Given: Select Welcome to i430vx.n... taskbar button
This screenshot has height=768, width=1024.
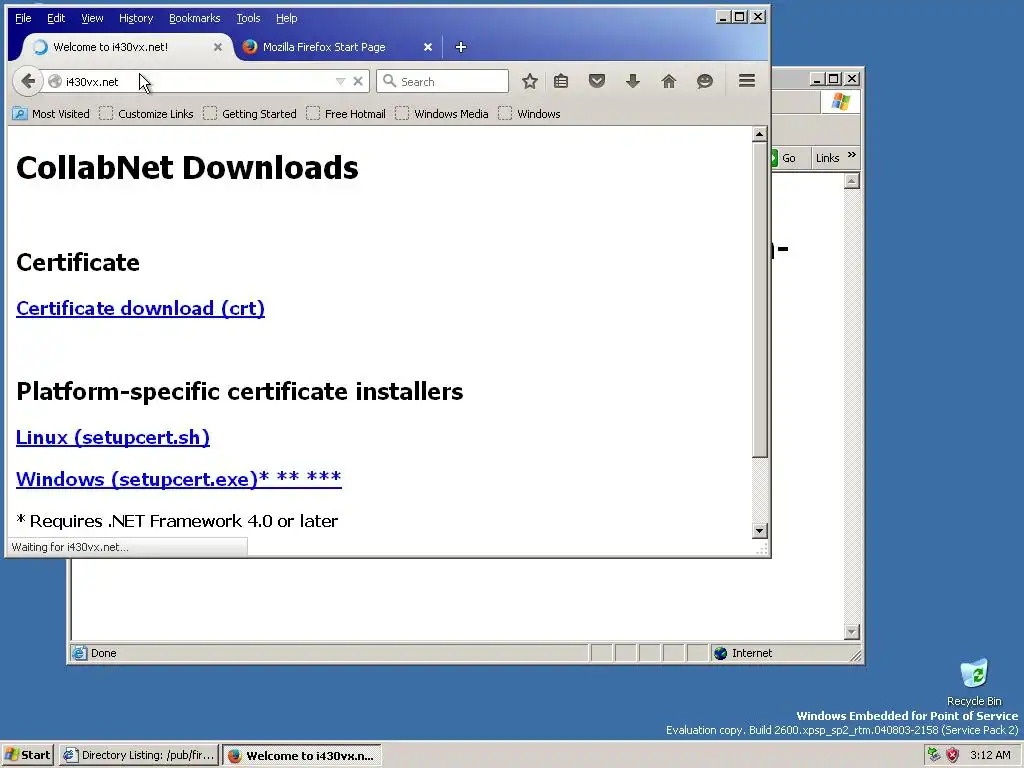Looking at the screenshot, I should click(302, 756).
